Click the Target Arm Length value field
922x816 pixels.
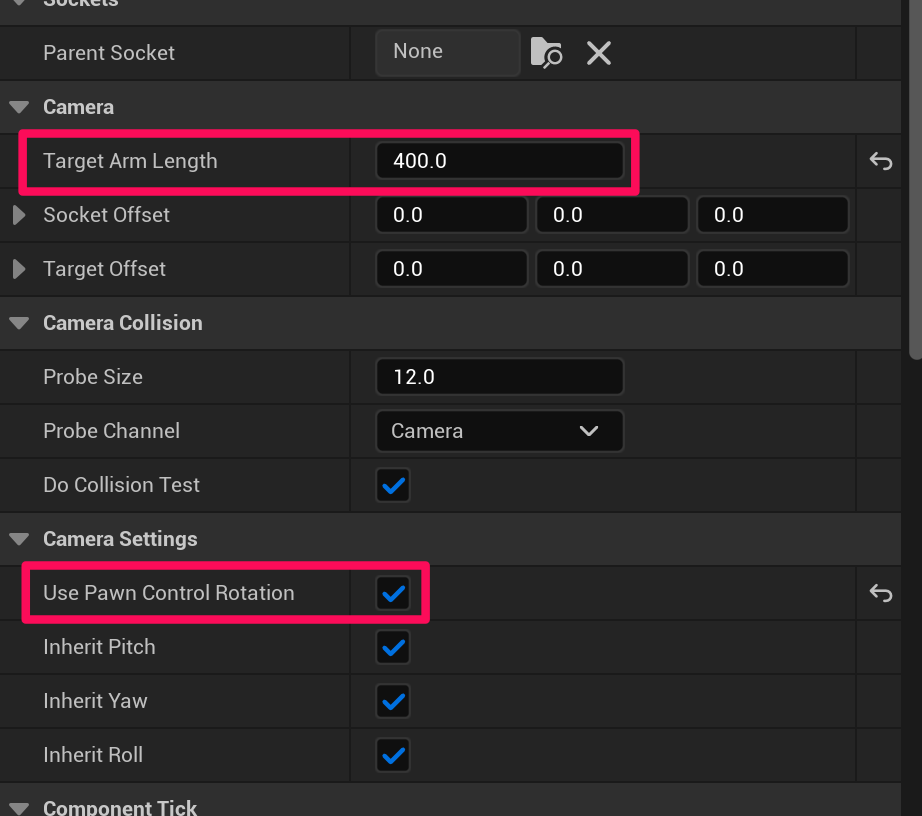500,161
